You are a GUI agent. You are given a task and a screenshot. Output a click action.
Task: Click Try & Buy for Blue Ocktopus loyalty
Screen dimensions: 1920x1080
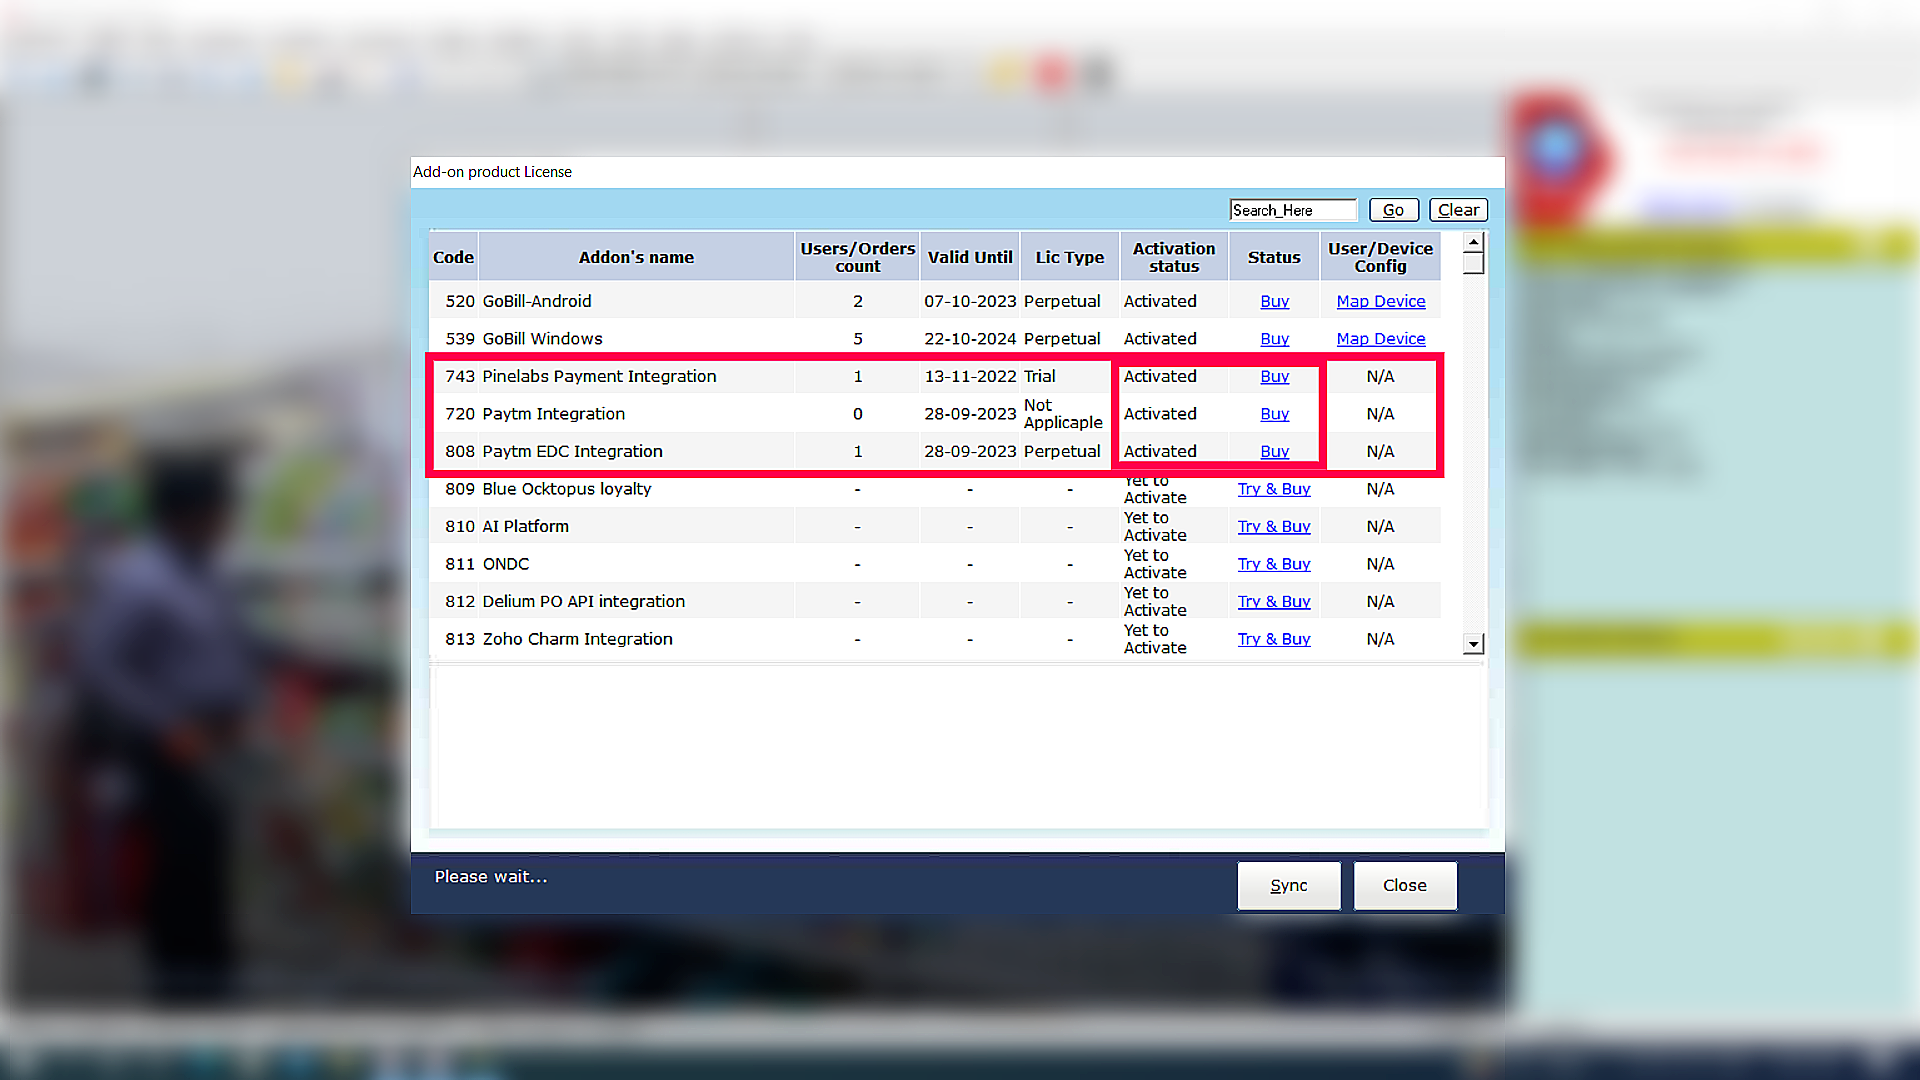(x=1273, y=489)
